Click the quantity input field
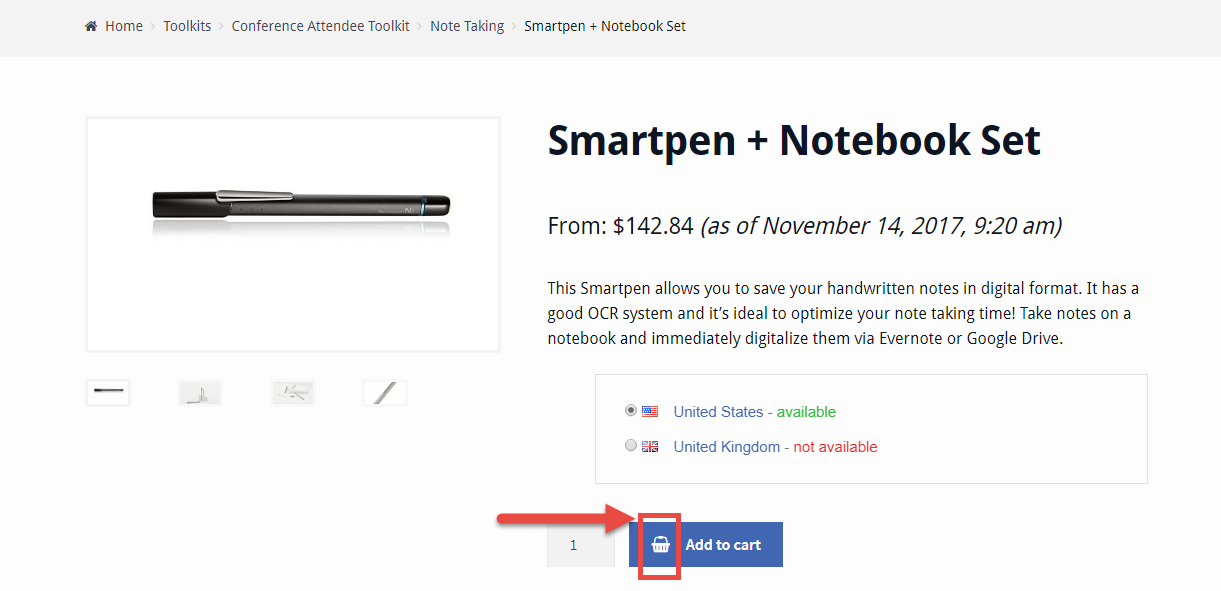 point(580,544)
